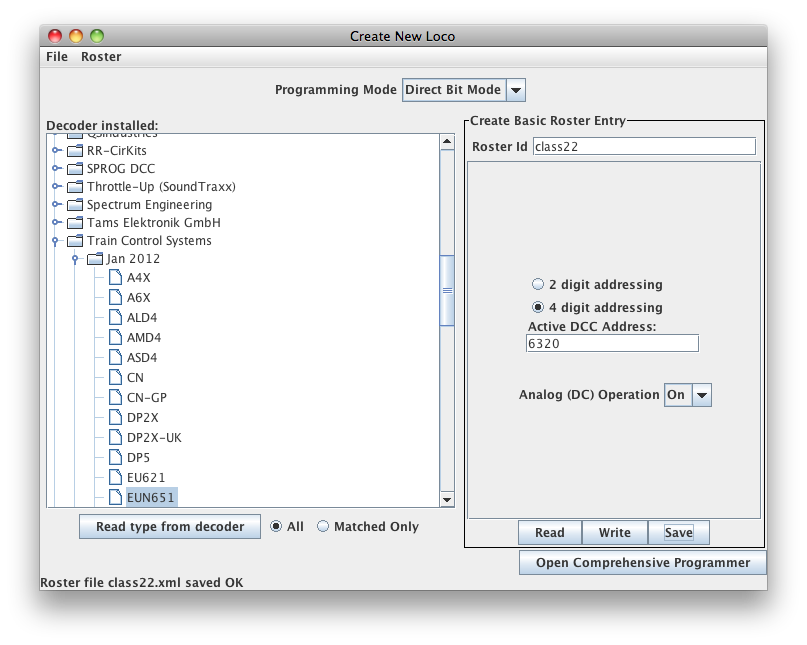Screen dimensions: 807x645
Task: Click the SPROG DCC folder icon
Action: (x=75, y=169)
